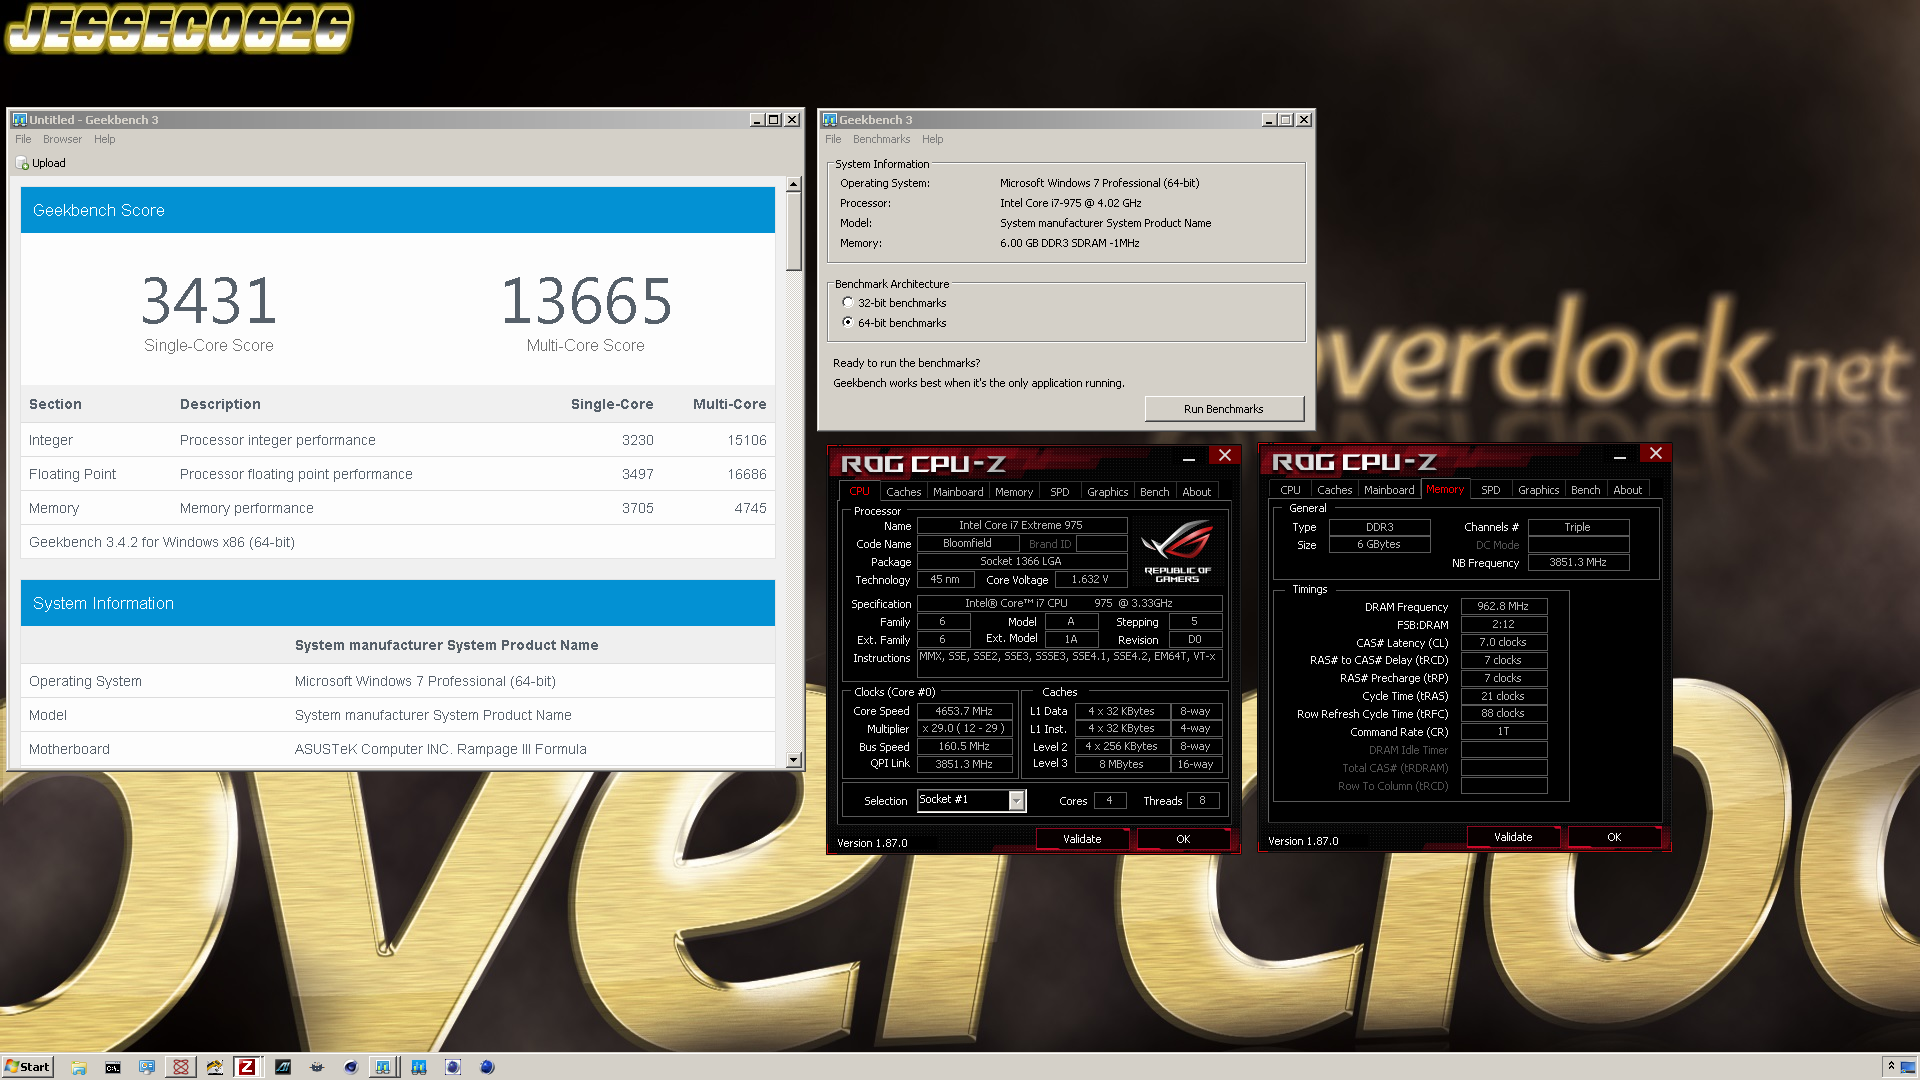
Task: Show hidden system tray icons chevron
Action: coord(1891,1067)
